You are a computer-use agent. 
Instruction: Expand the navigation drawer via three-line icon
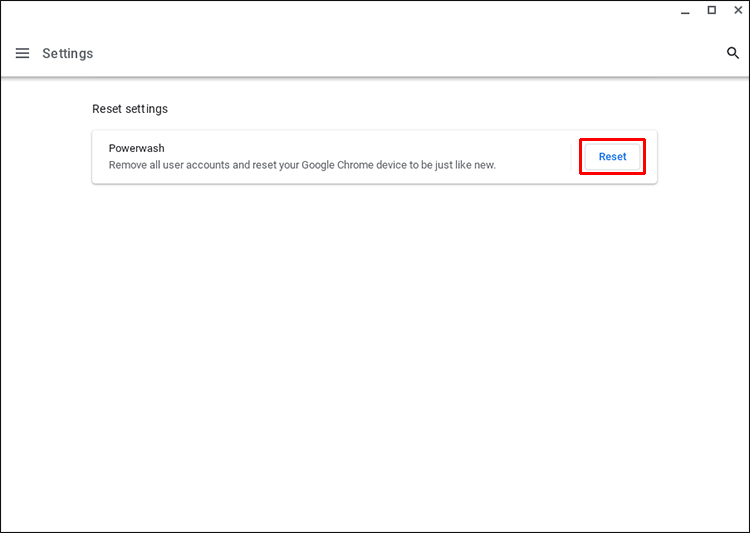coord(22,53)
